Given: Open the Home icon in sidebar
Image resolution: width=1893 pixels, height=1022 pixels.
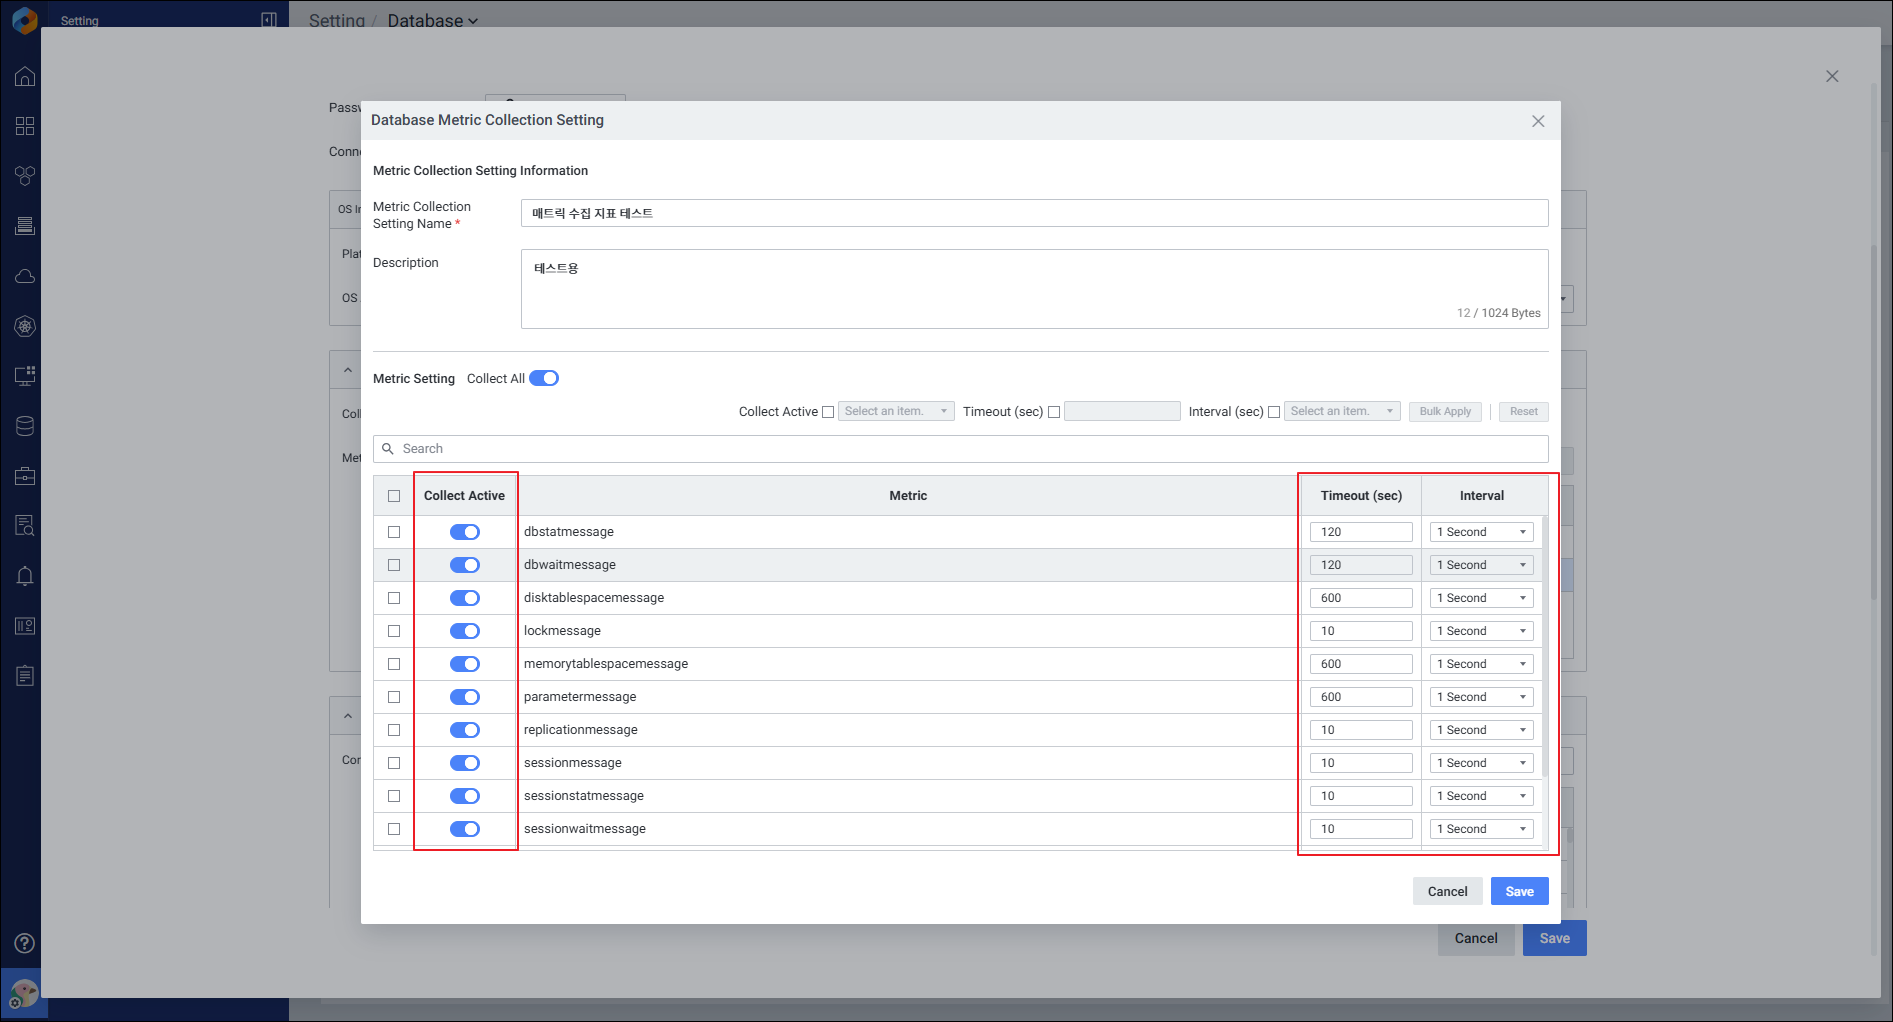Looking at the screenshot, I should tap(25, 77).
